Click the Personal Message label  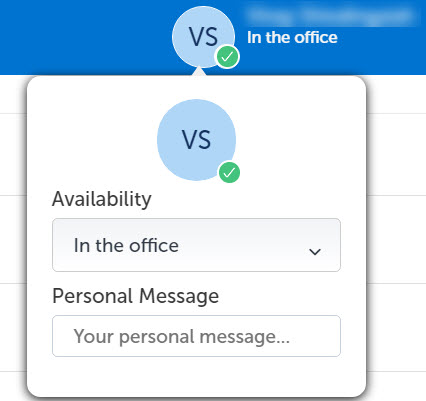click(x=136, y=296)
